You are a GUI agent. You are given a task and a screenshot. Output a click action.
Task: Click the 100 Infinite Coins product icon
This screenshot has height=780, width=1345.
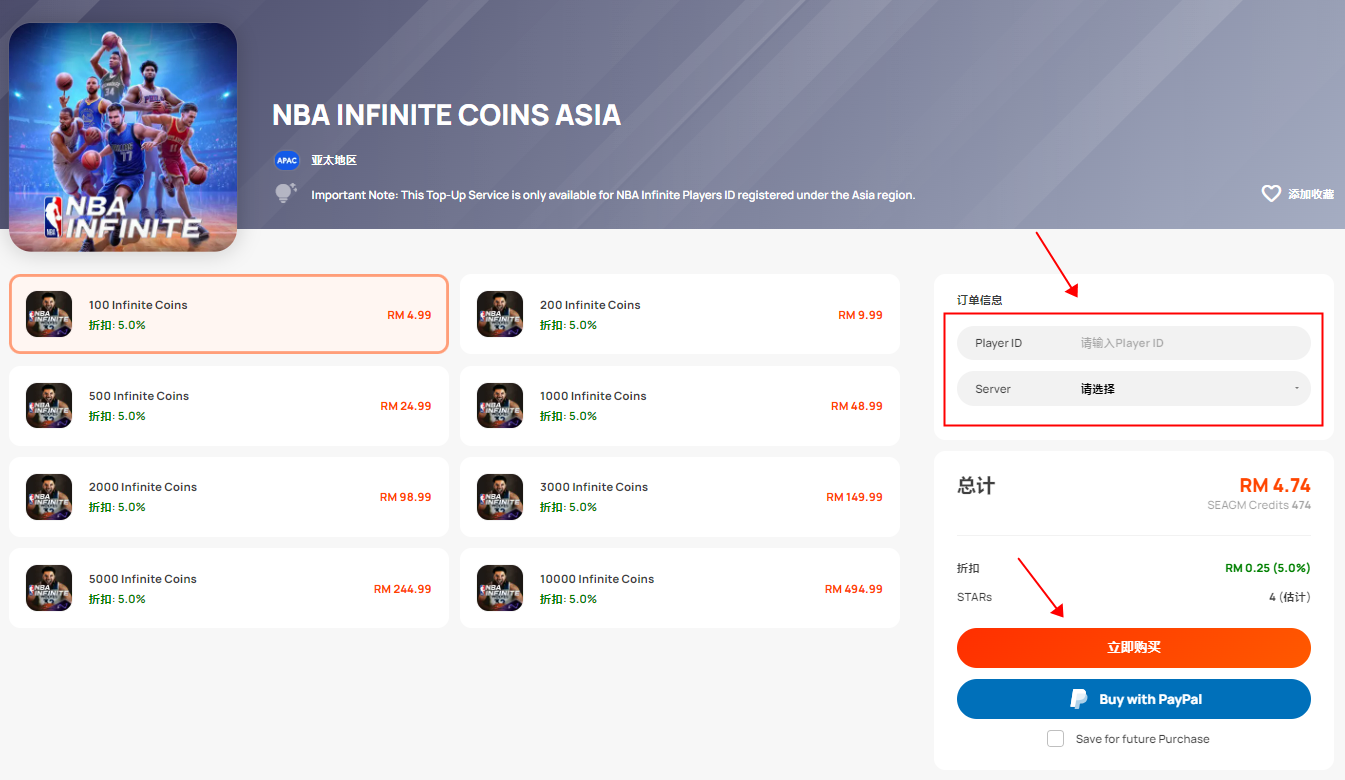click(x=49, y=314)
